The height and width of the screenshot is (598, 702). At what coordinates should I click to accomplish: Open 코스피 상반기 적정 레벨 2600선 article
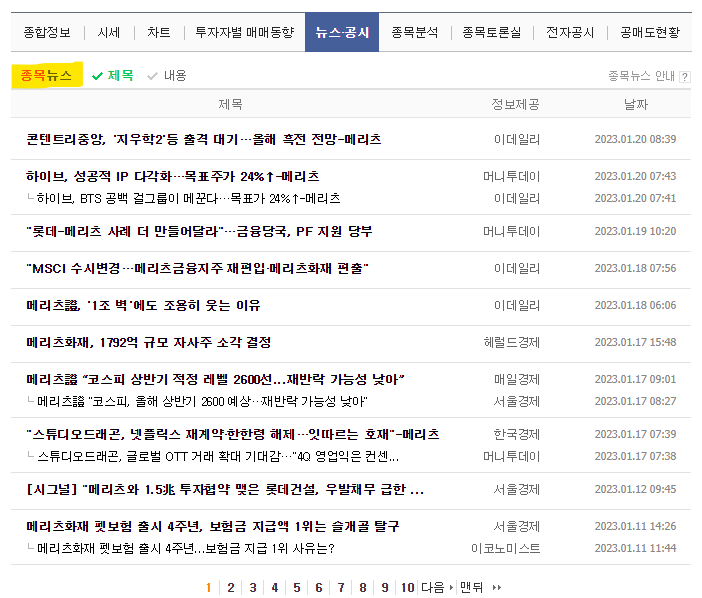coord(215,380)
